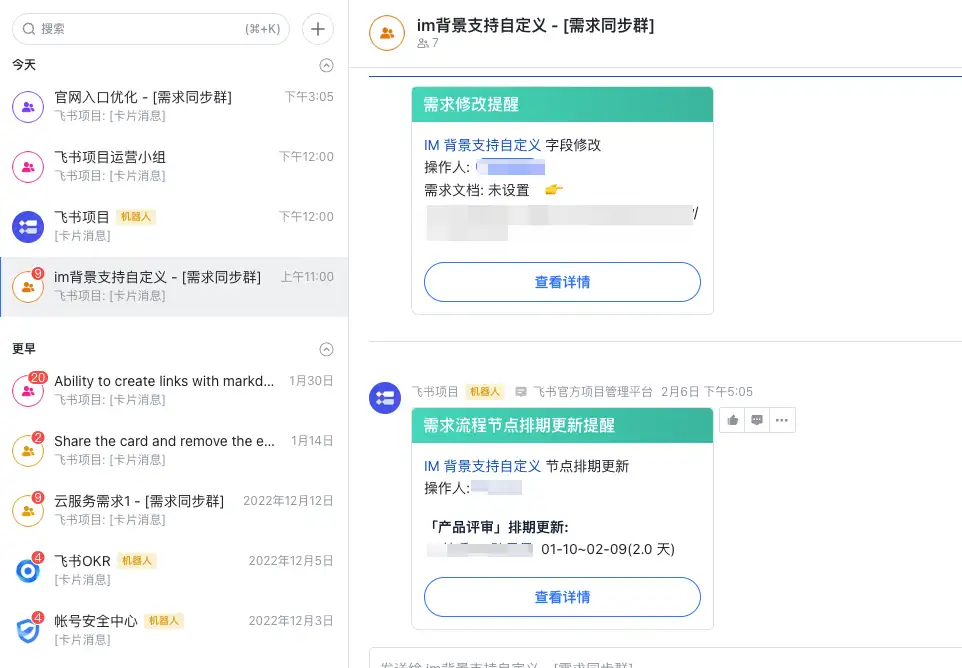The image size is (962, 668).
Task: Click 下午3:05 timestamp in chat list
Action: pyautogui.click(x=309, y=97)
